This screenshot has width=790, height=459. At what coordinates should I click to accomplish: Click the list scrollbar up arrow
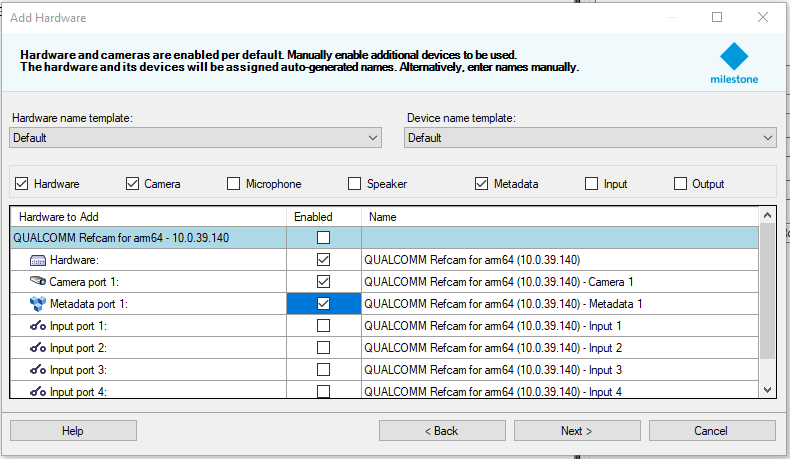coord(767,215)
